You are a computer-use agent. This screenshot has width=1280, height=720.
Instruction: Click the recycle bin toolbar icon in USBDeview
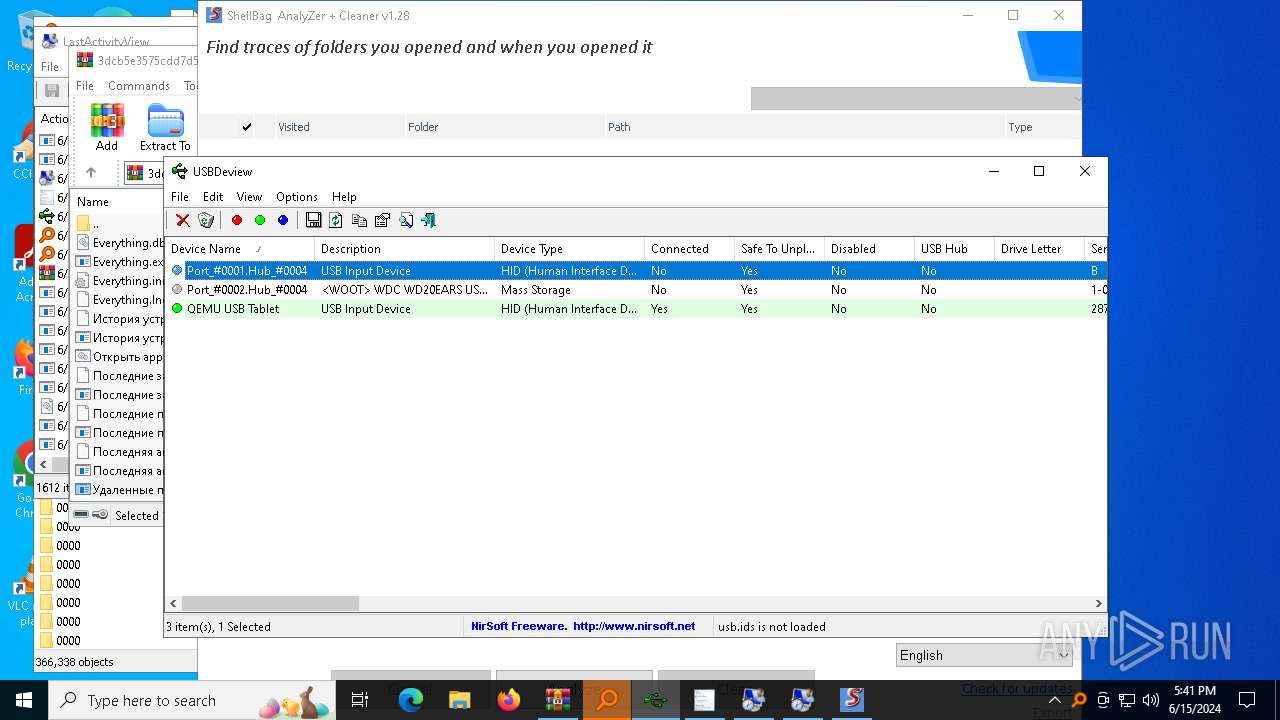[206, 220]
